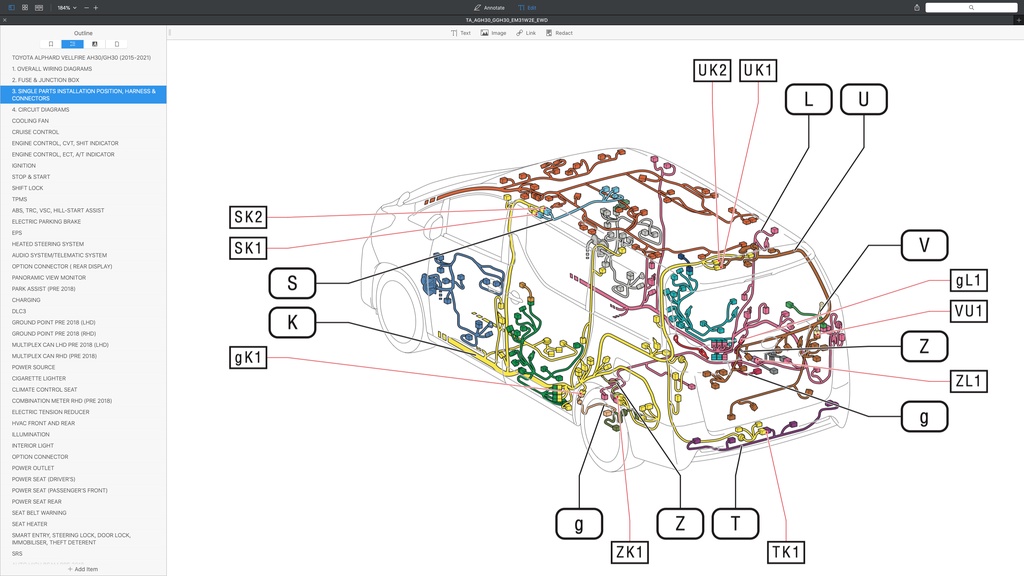
Task: Go to Seat Heater outline entry
Action: [29, 524]
